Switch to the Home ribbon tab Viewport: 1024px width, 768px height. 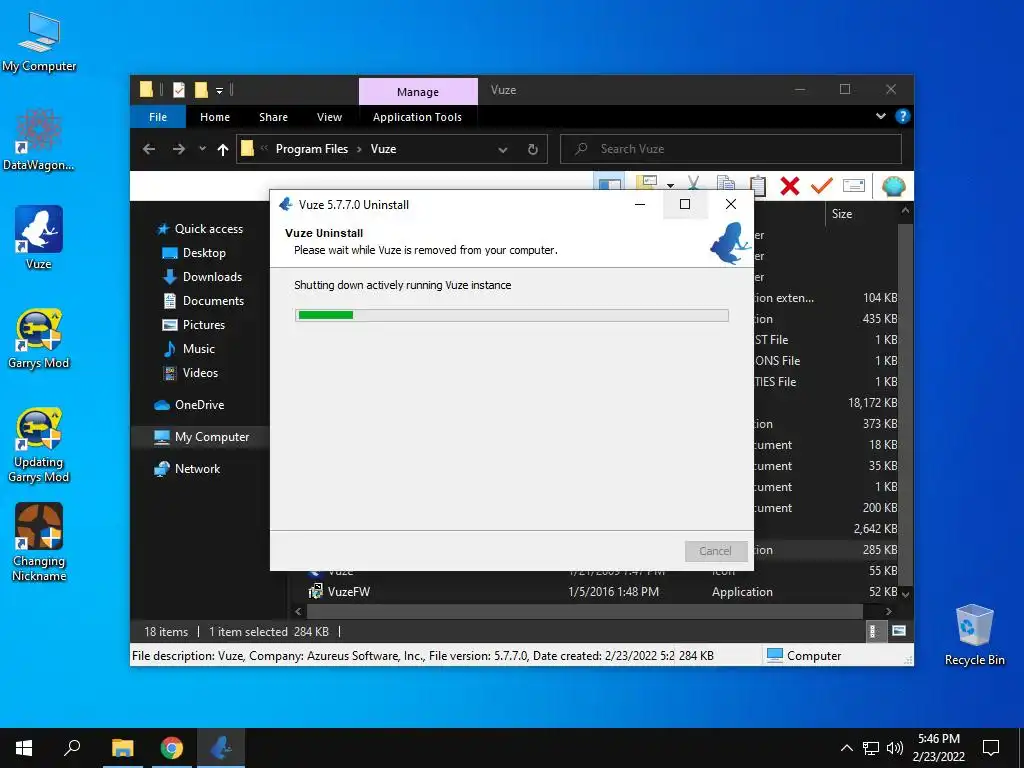(x=215, y=117)
